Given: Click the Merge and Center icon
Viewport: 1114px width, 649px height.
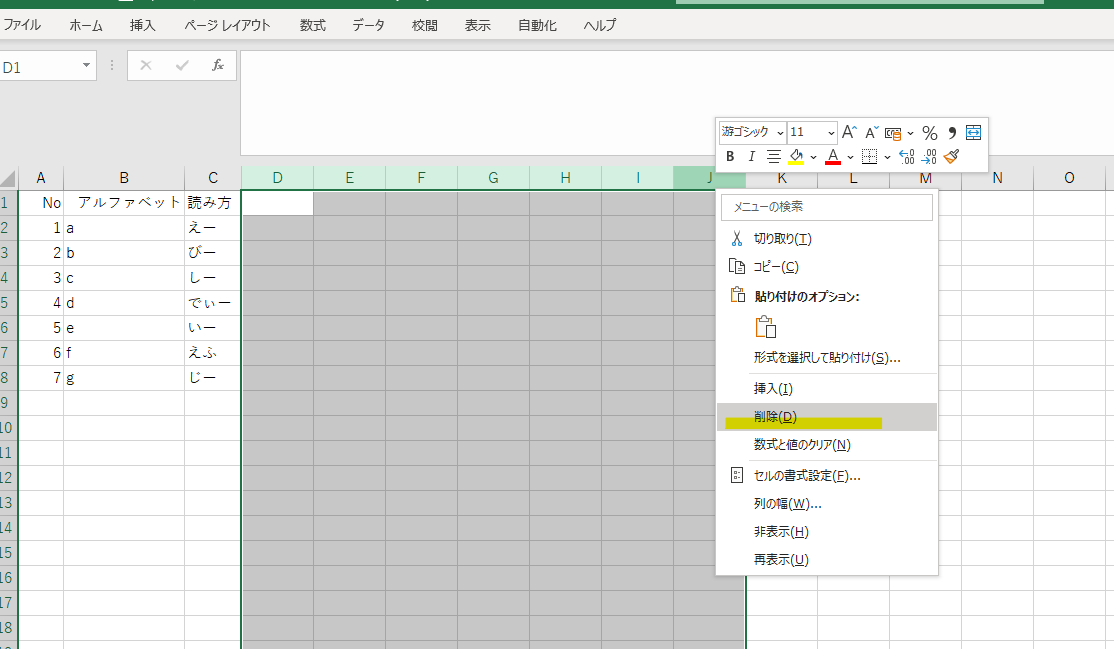Looking at the screenshot, I should pos(972,131).
